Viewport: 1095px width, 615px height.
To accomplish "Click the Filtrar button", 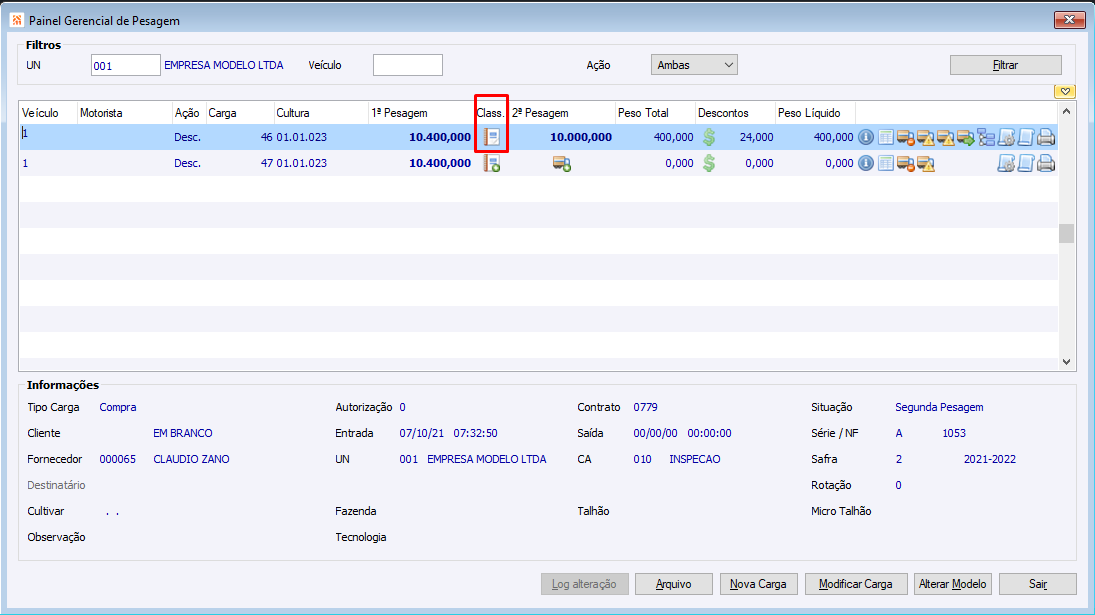I will [x=1006, y=65].
